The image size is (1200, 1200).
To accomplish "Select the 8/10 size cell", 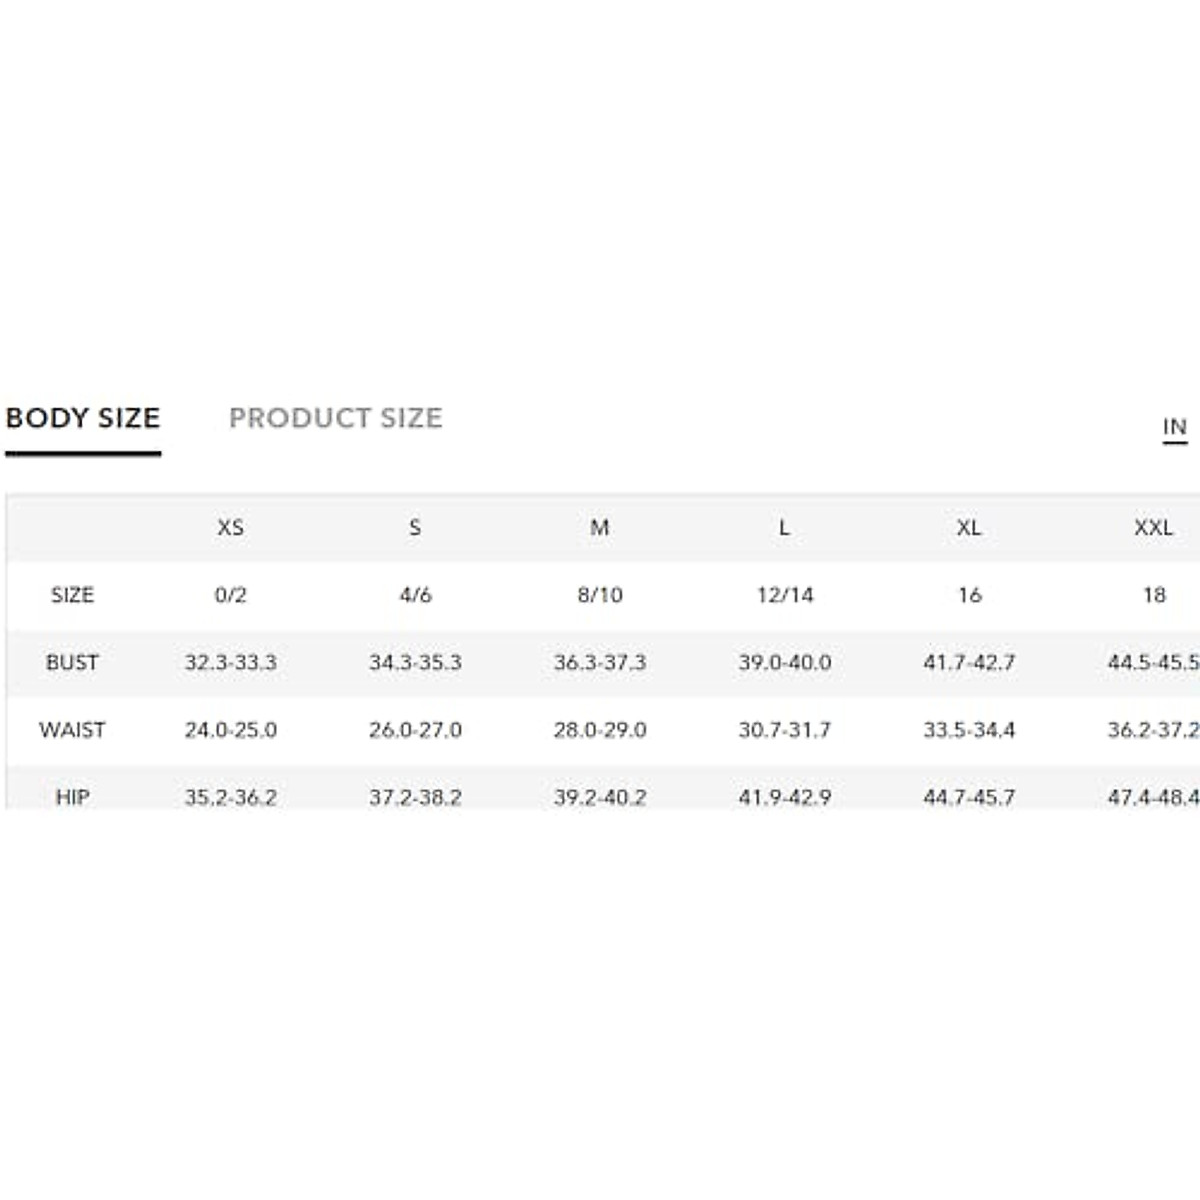I will [599, 595].
